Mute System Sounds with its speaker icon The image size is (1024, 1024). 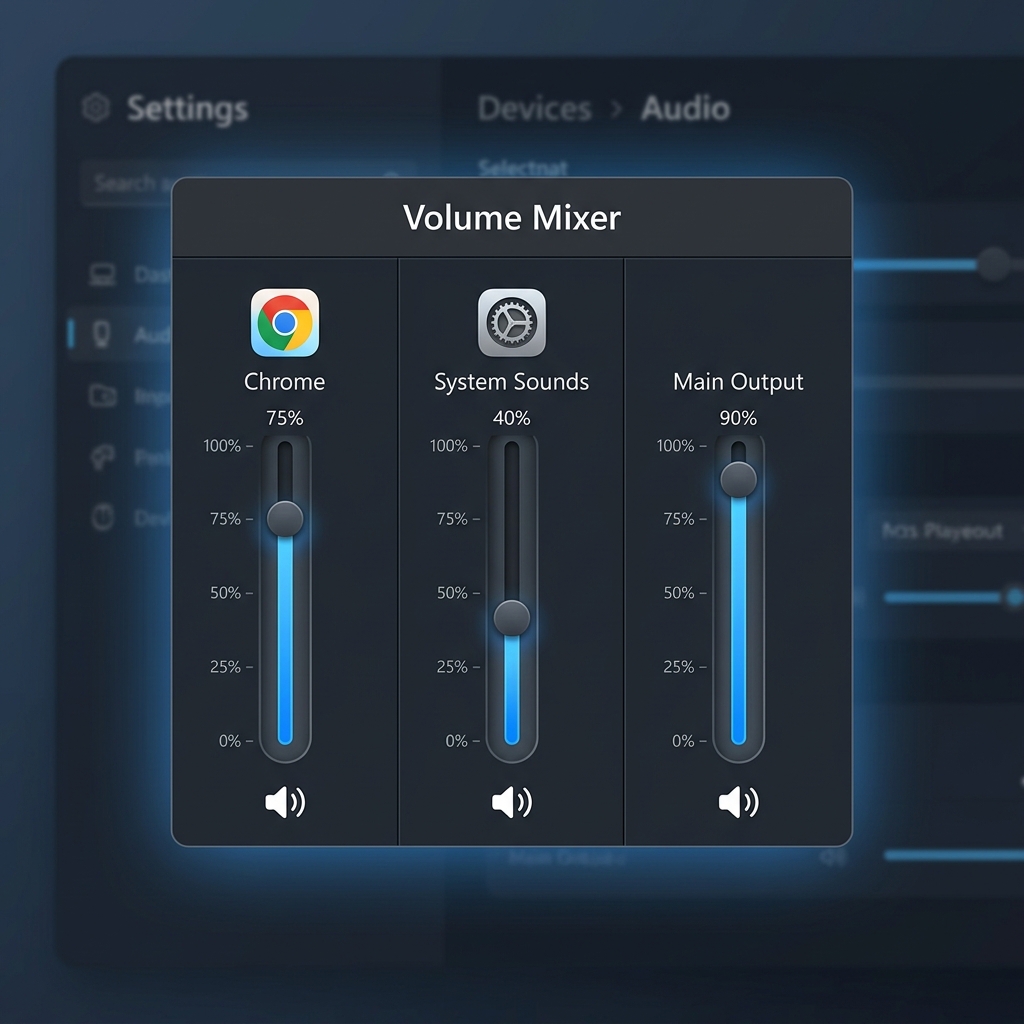tap(511, 802)
